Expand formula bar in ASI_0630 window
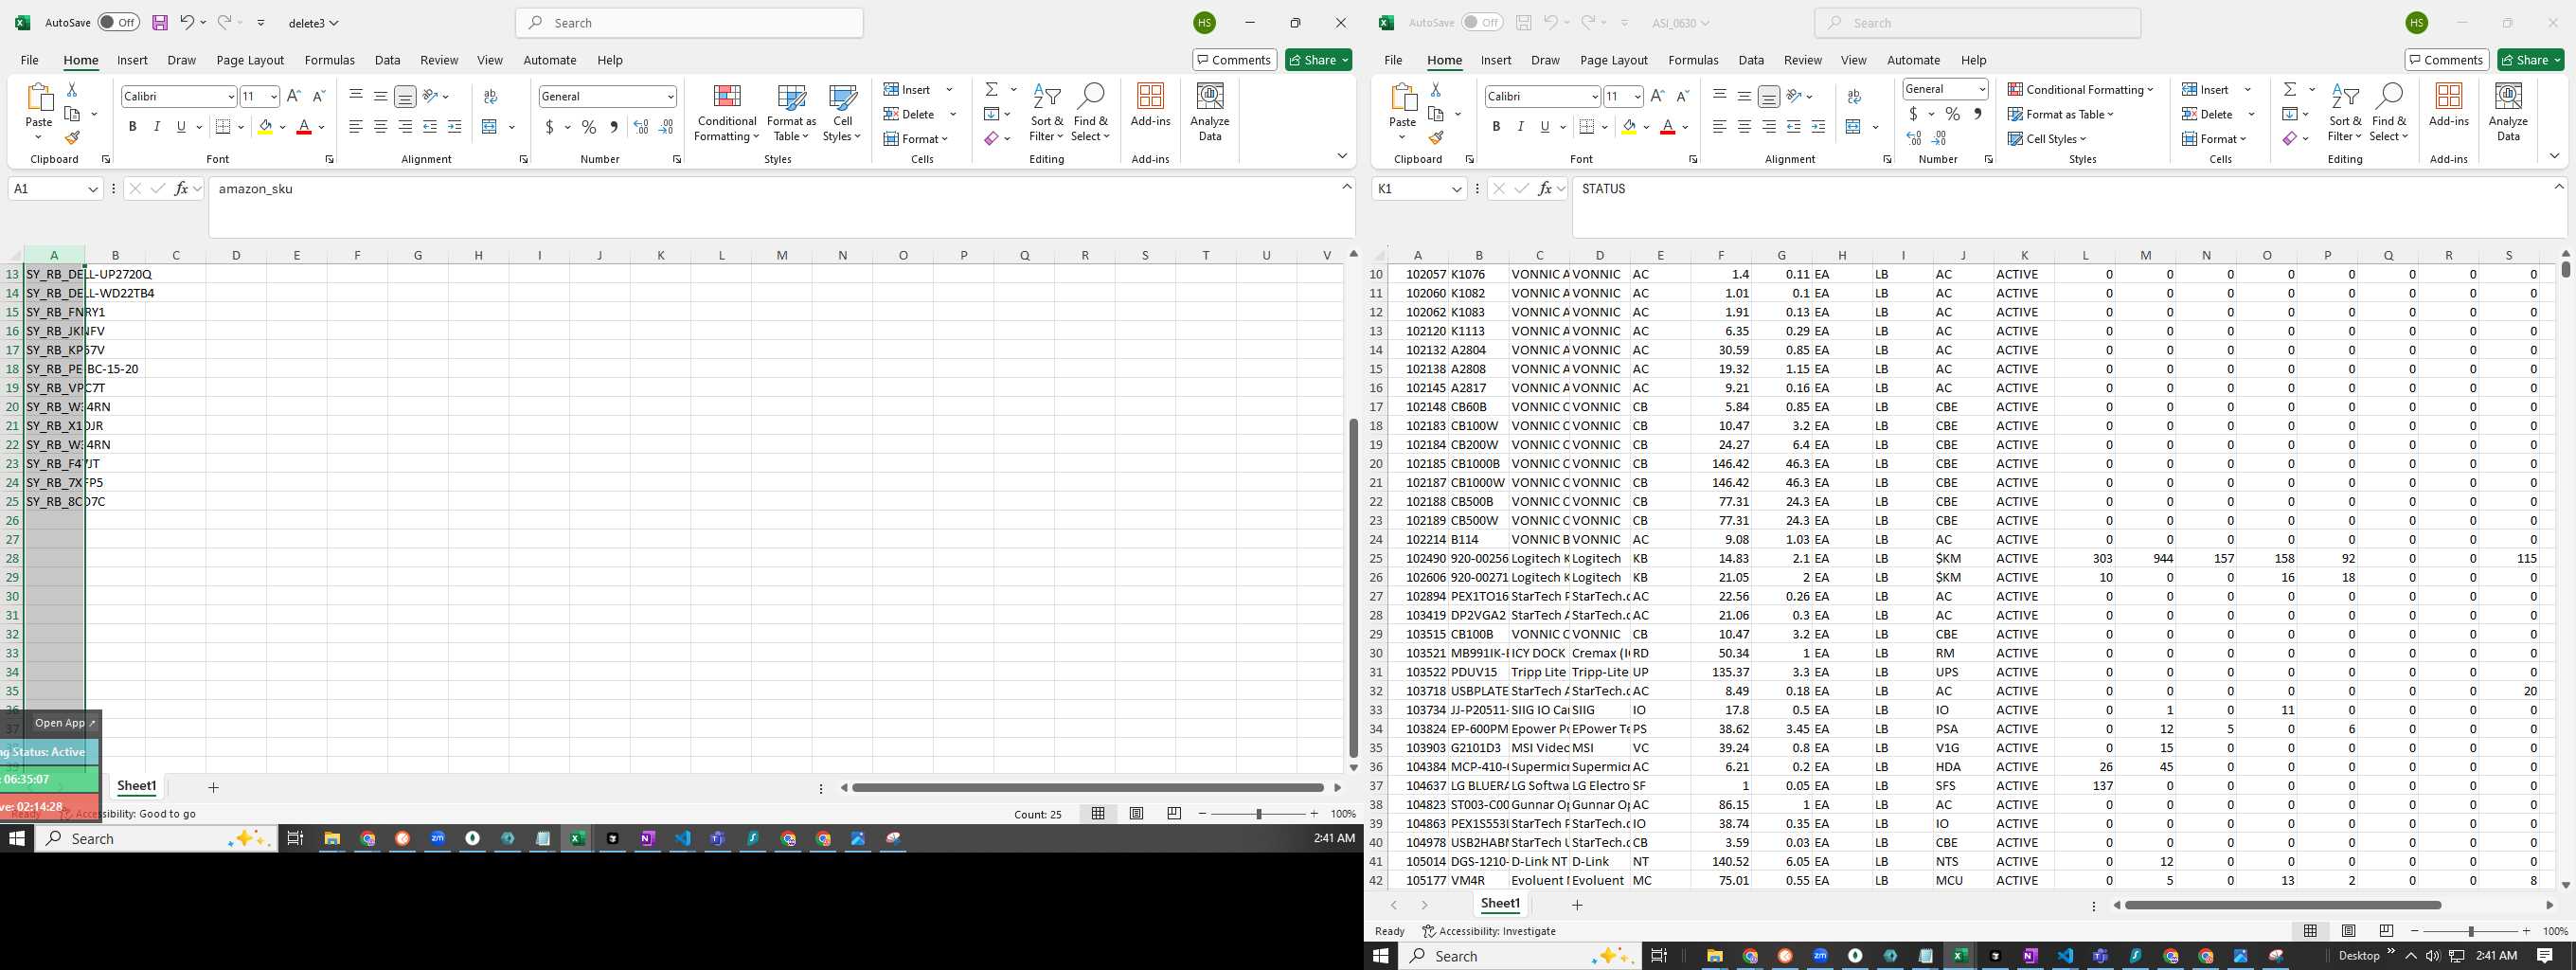This screenshot has height=970, width=2576. (2560, 187)
